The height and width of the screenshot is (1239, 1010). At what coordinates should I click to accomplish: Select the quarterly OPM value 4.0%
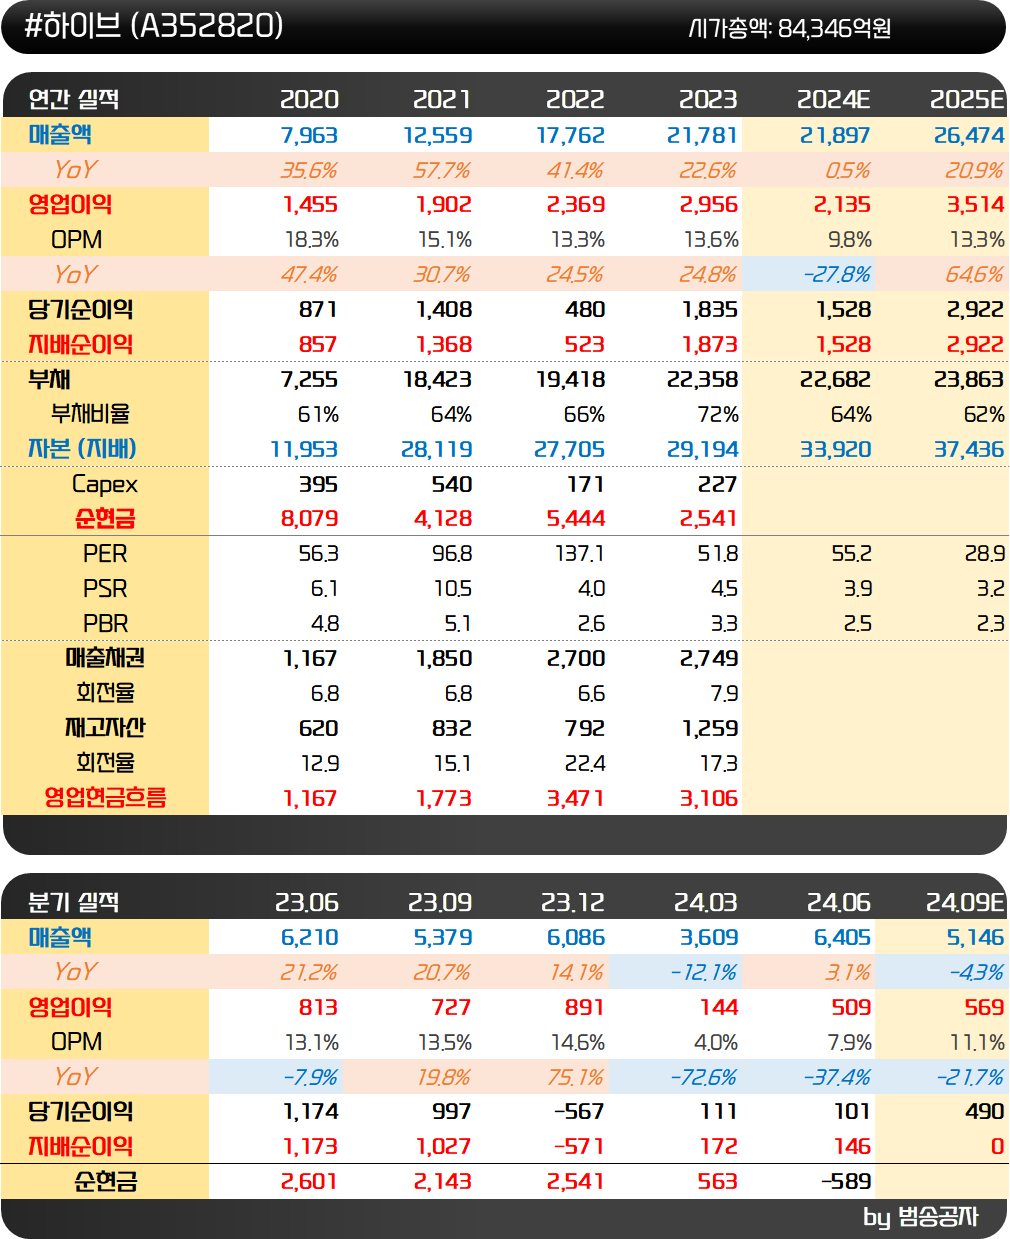click(716, 1042)
